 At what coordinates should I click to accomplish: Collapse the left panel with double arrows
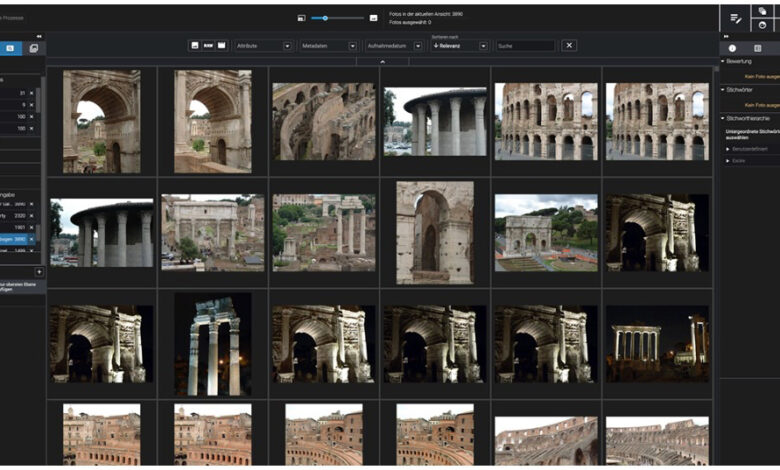click(40, 35)
